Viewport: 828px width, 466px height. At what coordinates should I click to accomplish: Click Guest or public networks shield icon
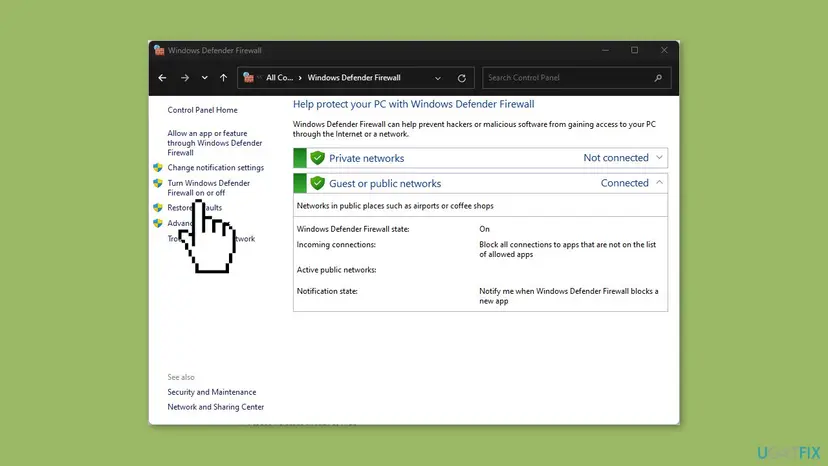pyautogui.click(x=317, y=183)
